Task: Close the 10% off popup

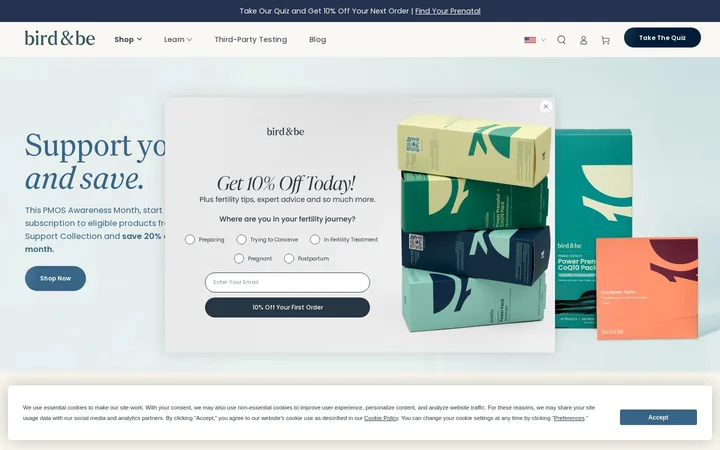Action: (546, 107)
